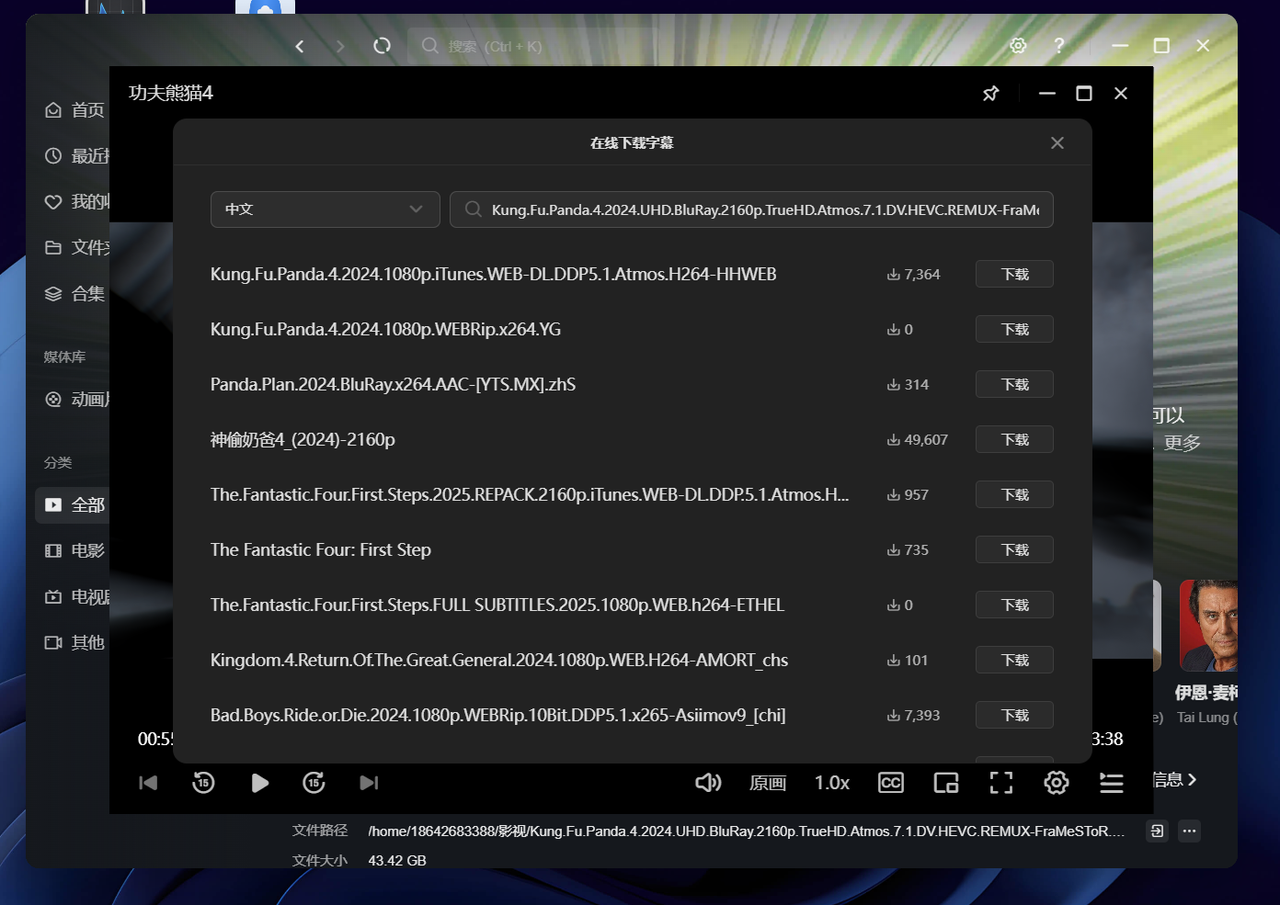
Task: Select the 其他 category in the sidebar
Action: point(76,643)
